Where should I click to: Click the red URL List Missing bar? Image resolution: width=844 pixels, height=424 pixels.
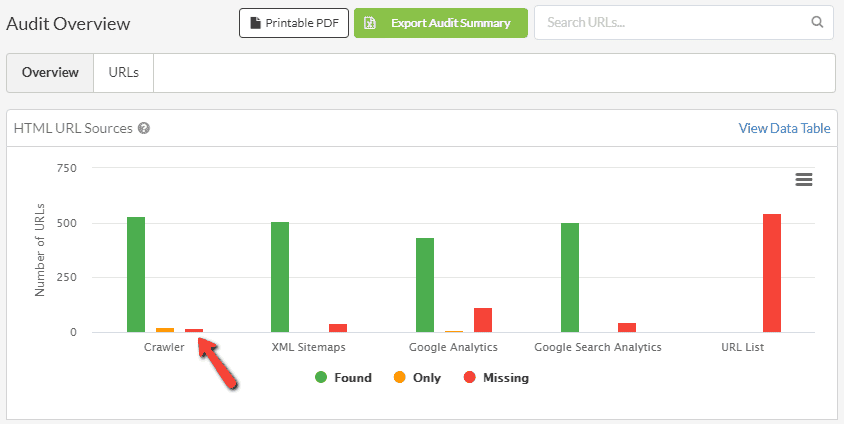(x=772, y=273)
